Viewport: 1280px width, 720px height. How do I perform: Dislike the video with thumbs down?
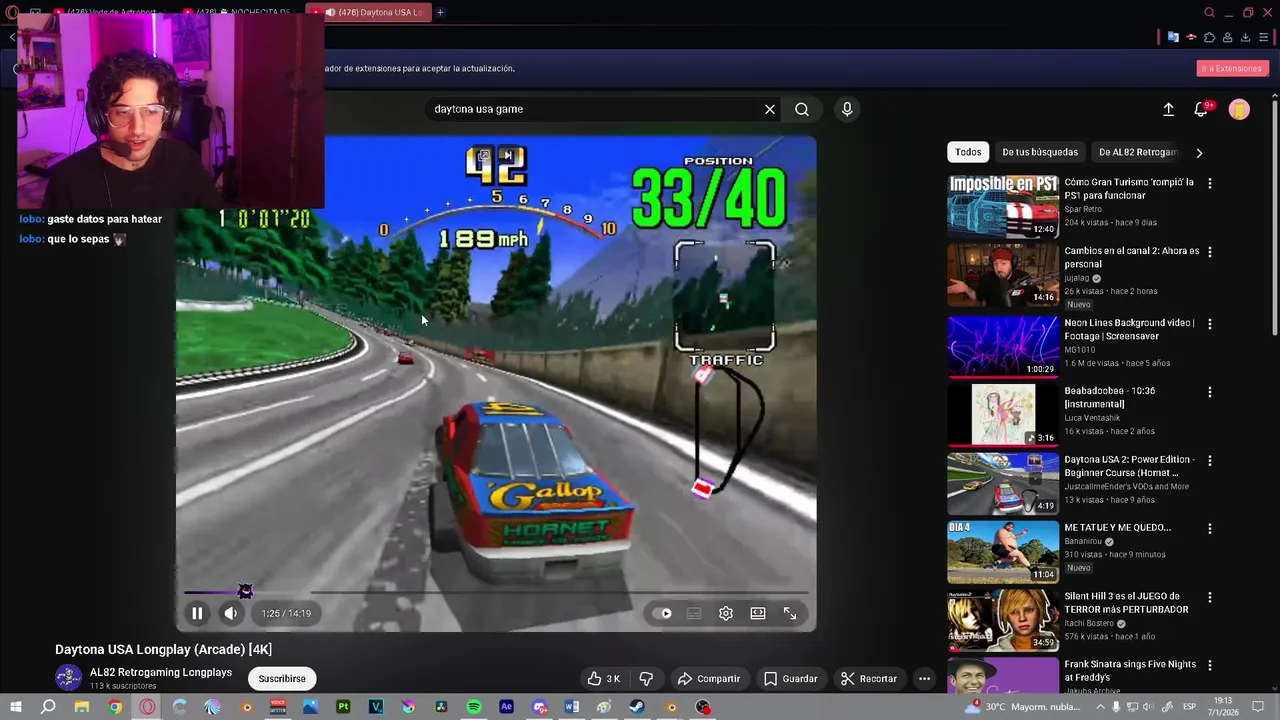point(646,678)
